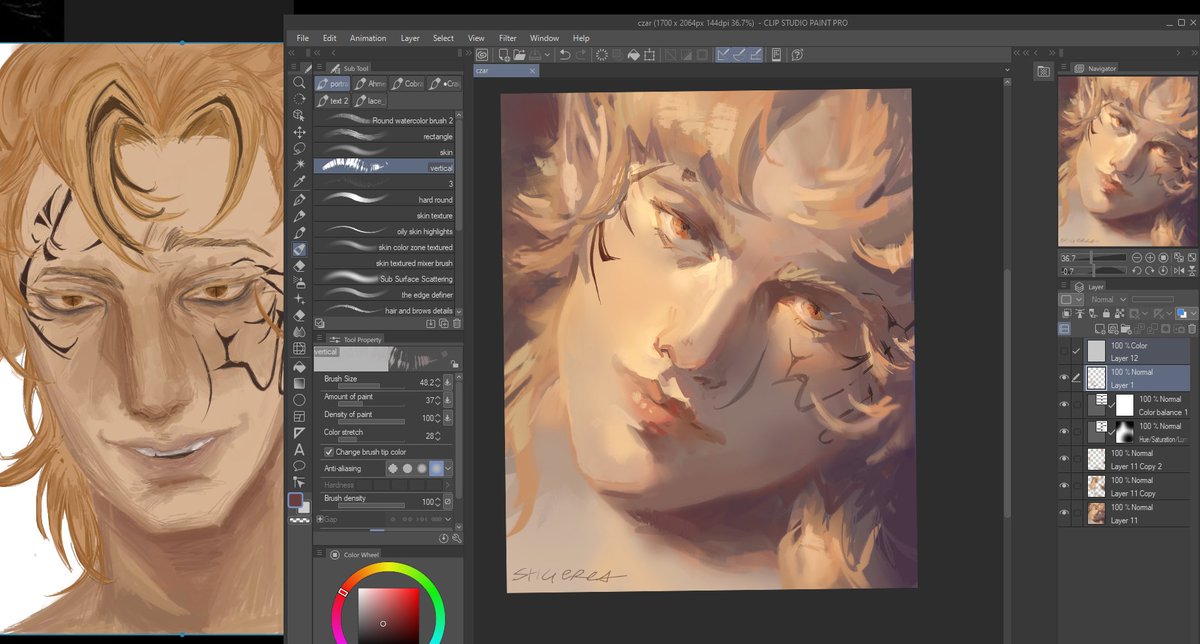Image resolution: width=1200 pixels, height=644 pixels.
Task: Select the Text tool
Action: [x=299, y=449]
